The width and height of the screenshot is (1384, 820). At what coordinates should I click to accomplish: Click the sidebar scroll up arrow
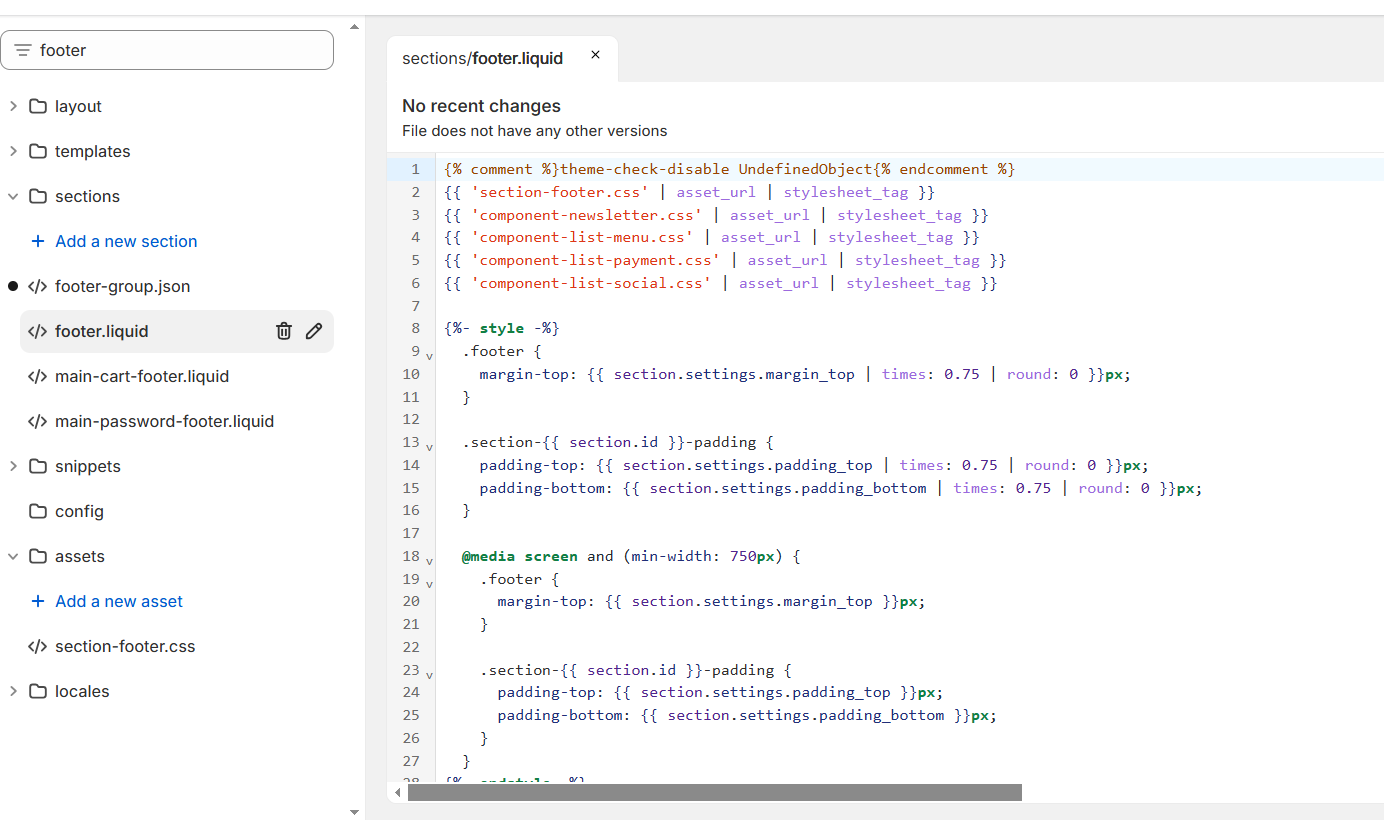tap(355, 27)
